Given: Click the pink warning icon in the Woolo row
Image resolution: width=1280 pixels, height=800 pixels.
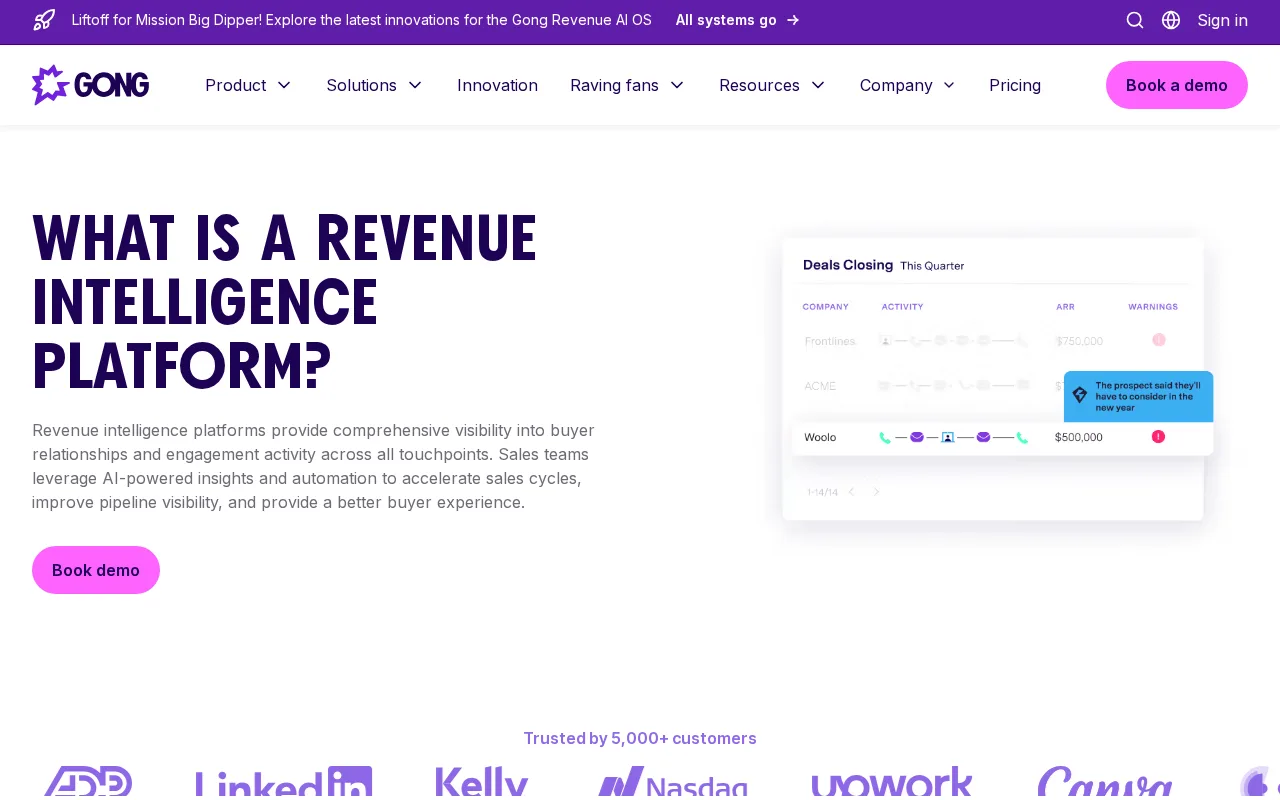Looking at the screenshot, I should tap(1158, 436).
